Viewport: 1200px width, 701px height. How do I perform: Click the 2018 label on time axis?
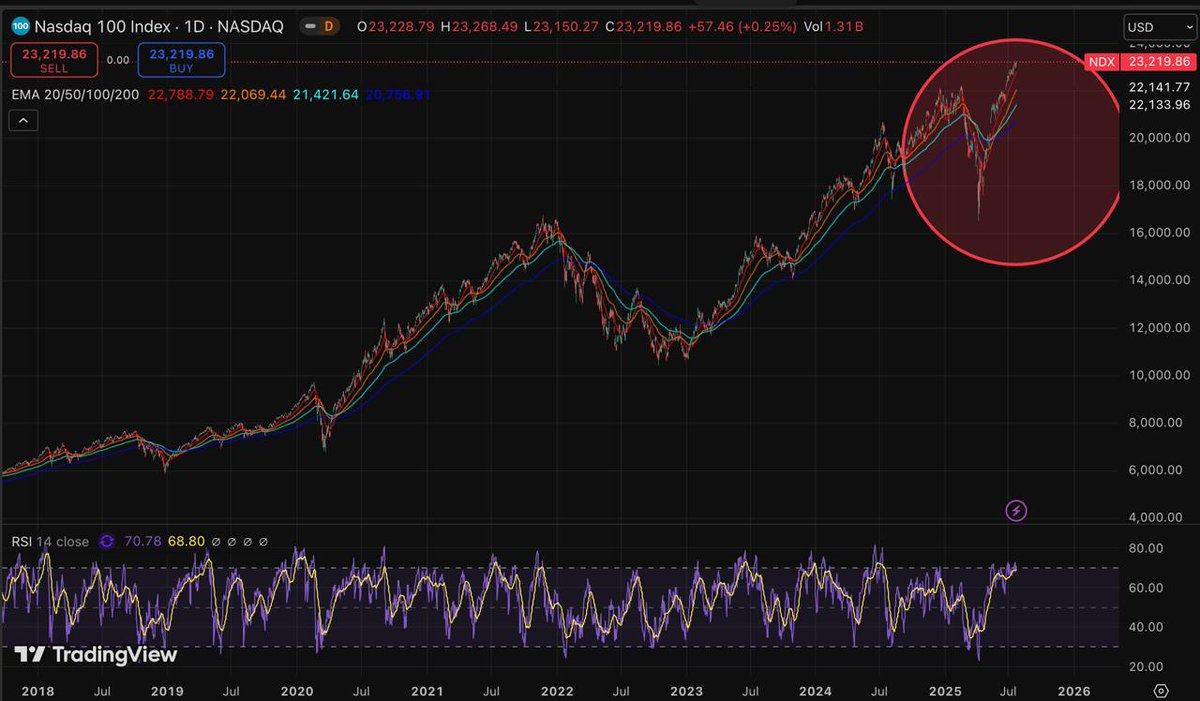tap(38, 691)
